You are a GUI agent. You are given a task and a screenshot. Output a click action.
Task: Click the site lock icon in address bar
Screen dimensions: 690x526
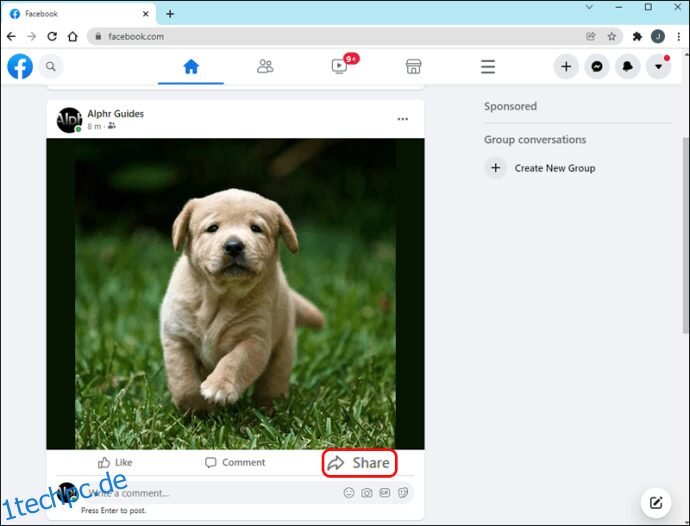[99, 37]
